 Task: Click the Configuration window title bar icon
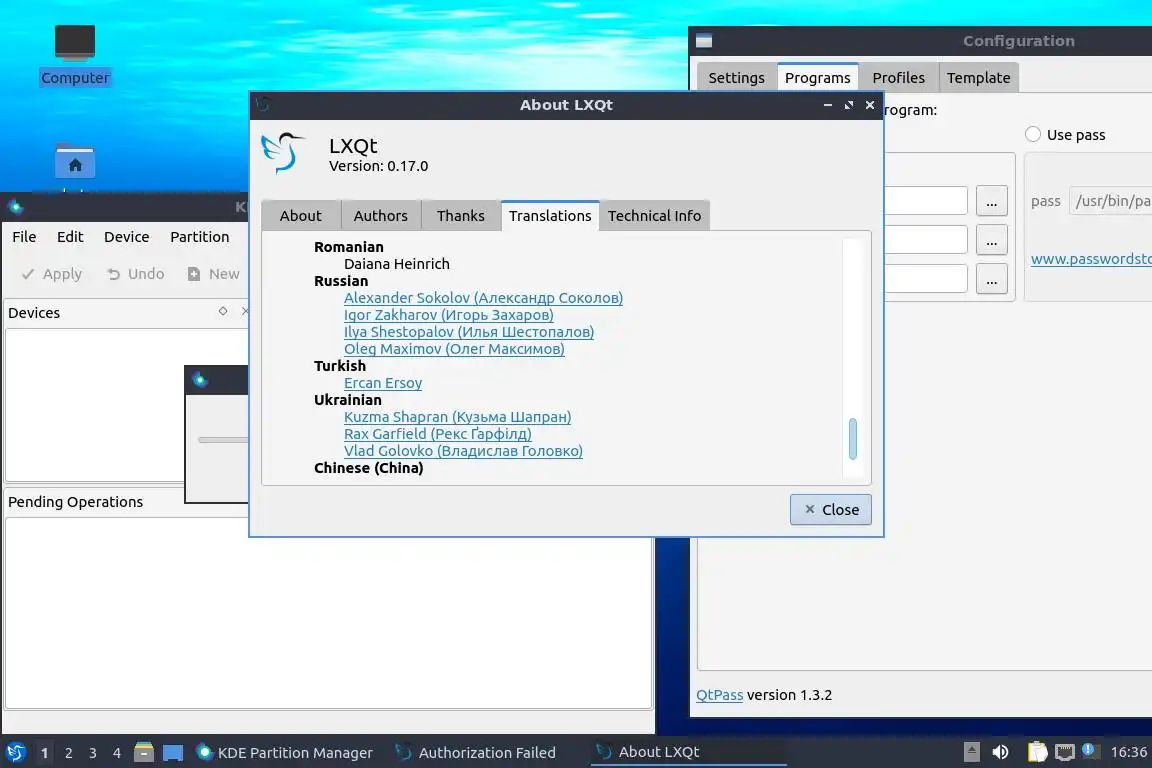coord(704,41)
